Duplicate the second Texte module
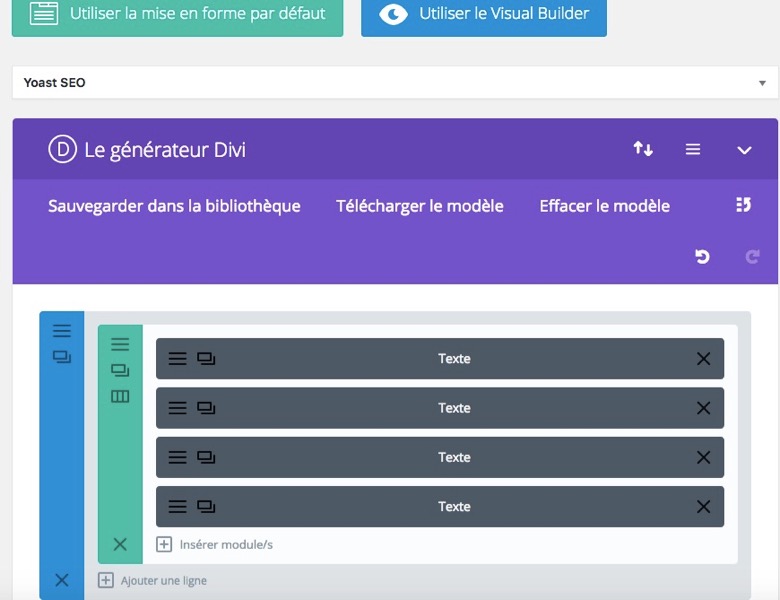Screen dimensions: 780x600 point(206,408)
